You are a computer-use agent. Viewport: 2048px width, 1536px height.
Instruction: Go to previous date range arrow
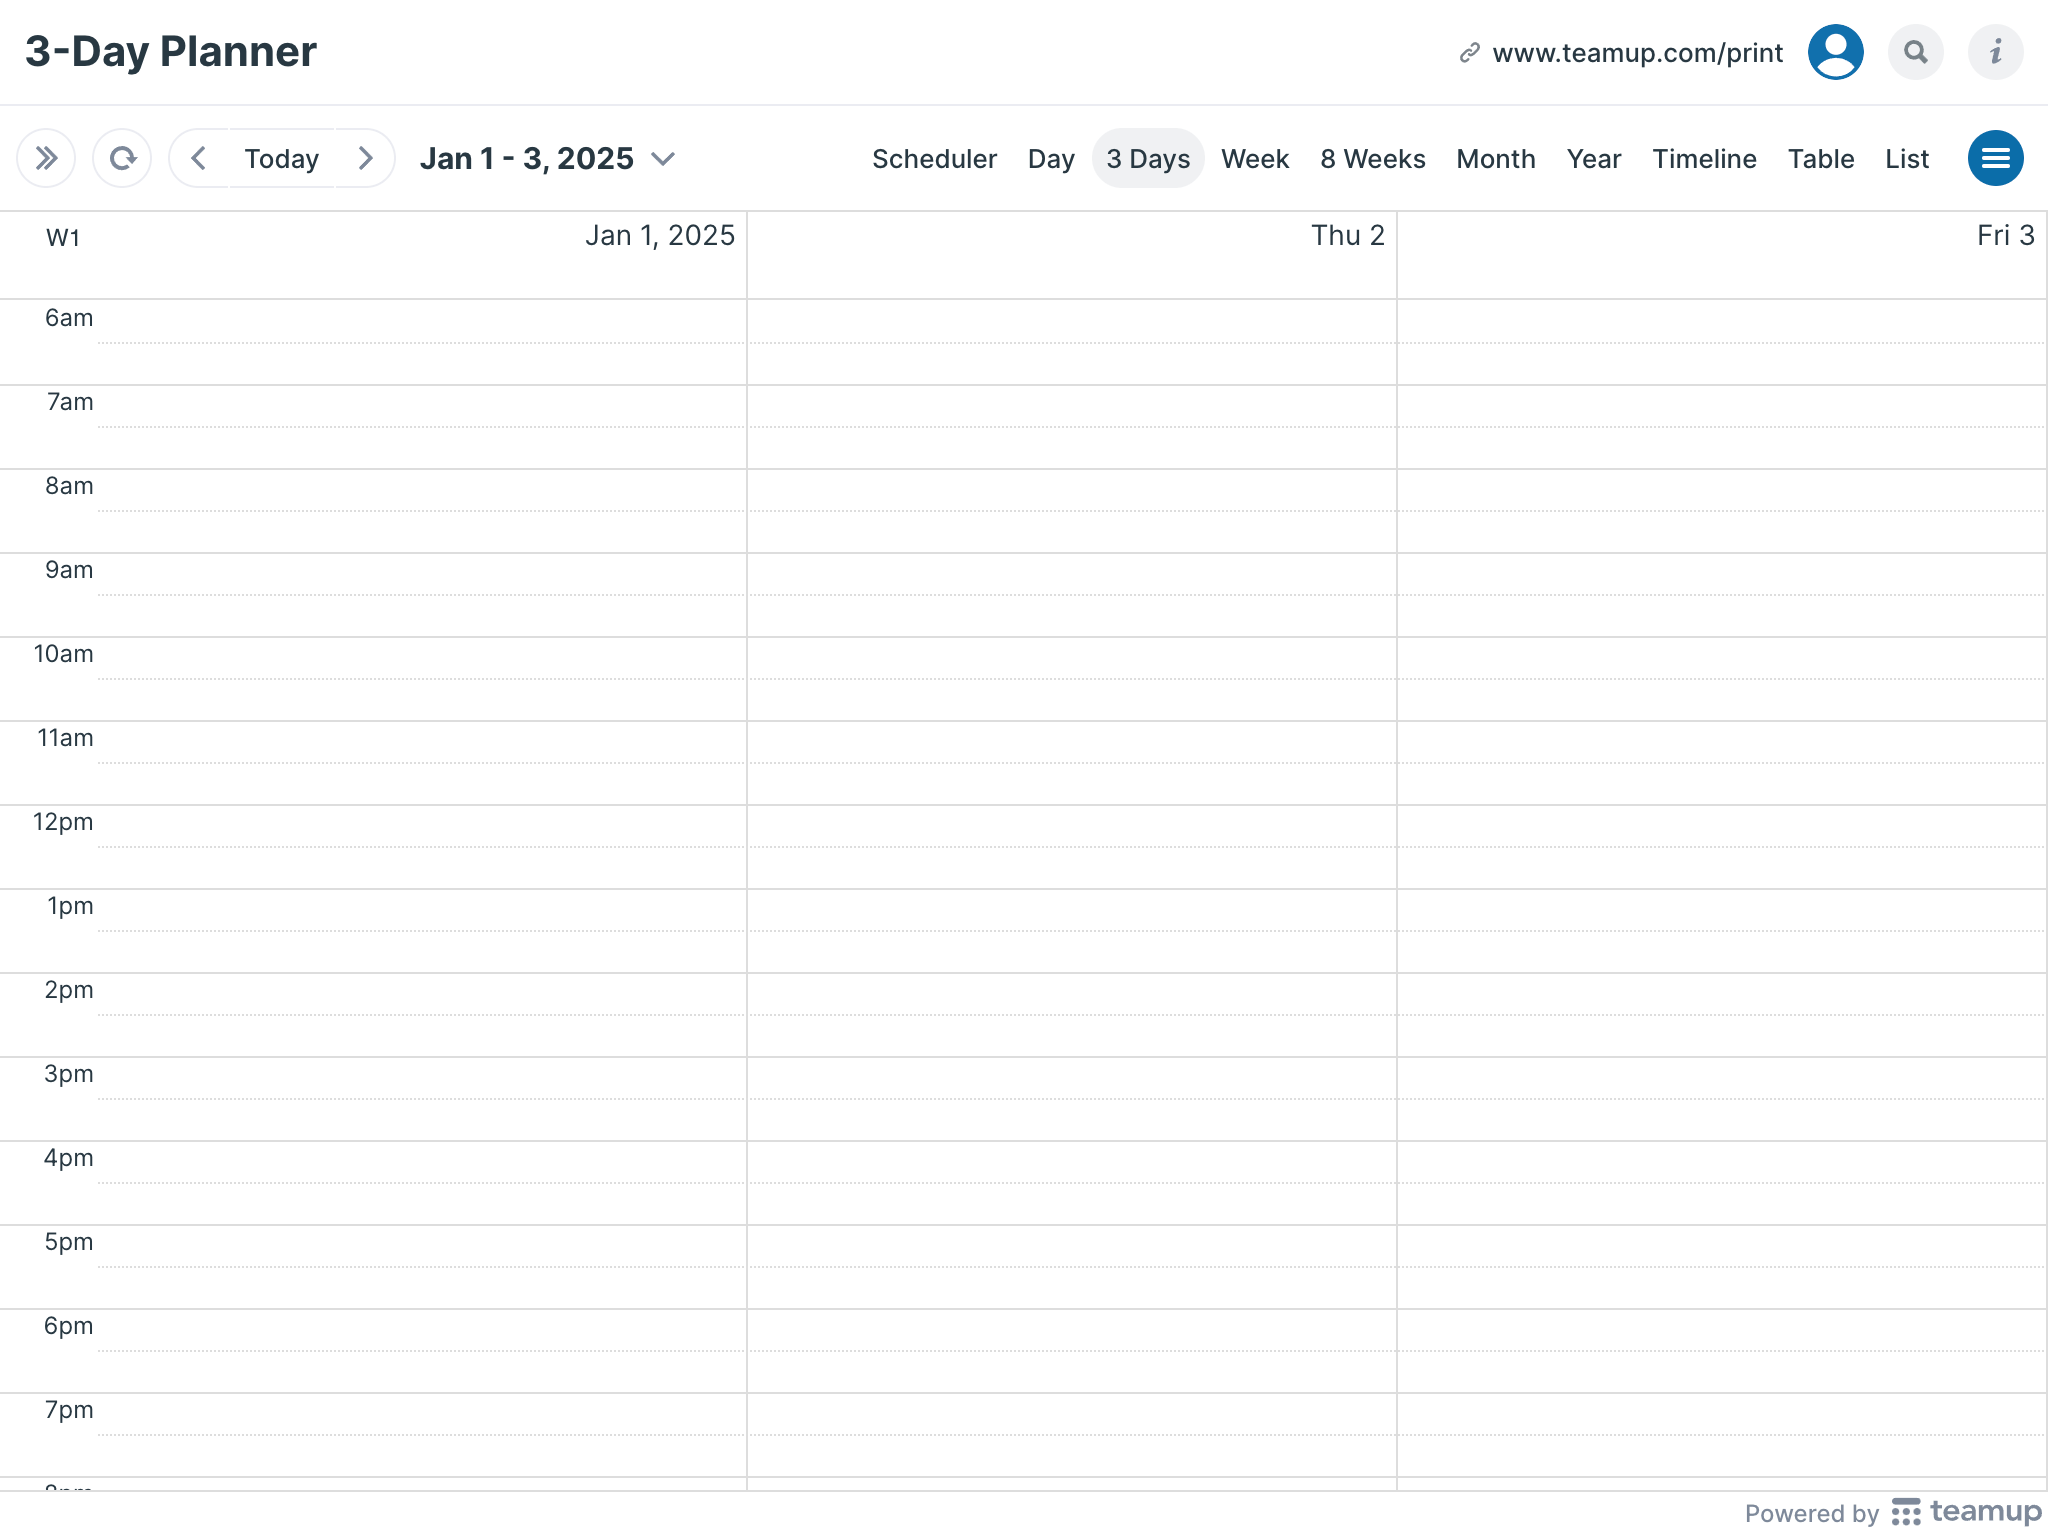[x=199, y=158]
